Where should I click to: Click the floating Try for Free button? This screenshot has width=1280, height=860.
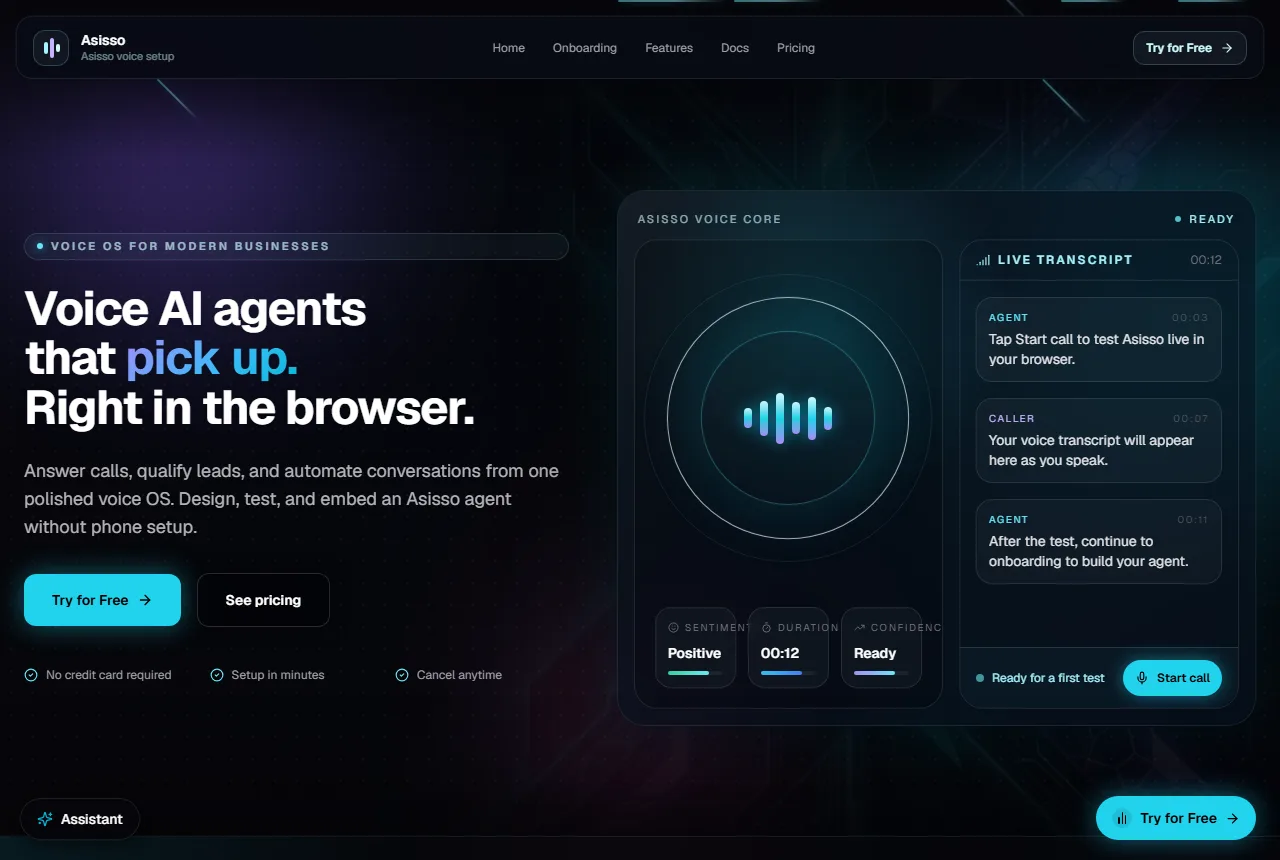[x=1176, y=818]
